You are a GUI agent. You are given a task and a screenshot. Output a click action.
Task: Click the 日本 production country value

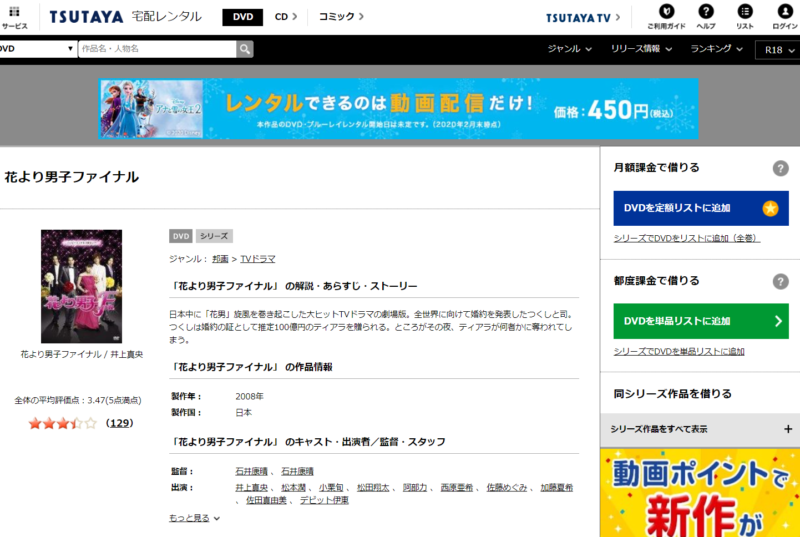coord(243,413)
